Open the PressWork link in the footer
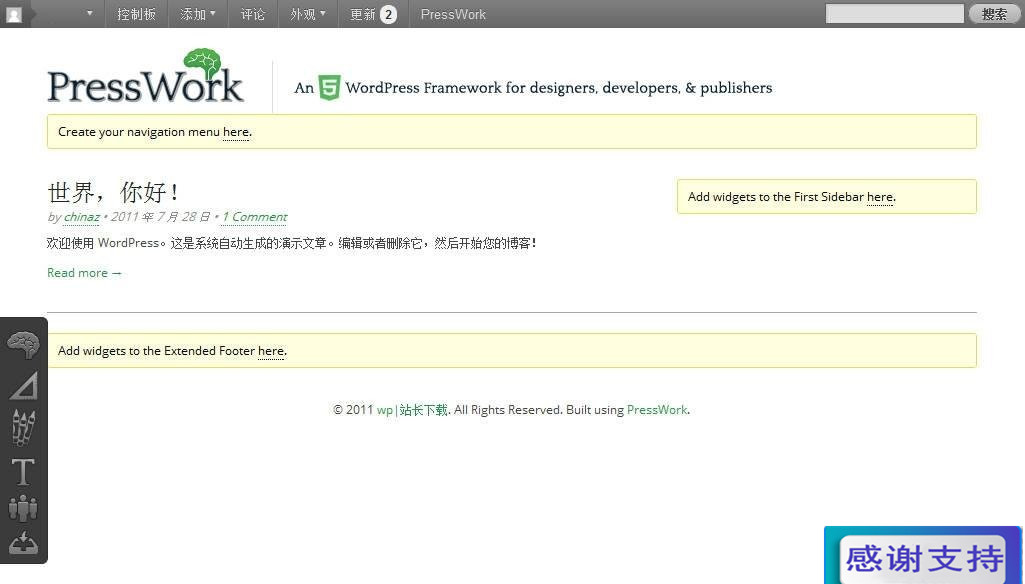 click(x=657, y=410)
